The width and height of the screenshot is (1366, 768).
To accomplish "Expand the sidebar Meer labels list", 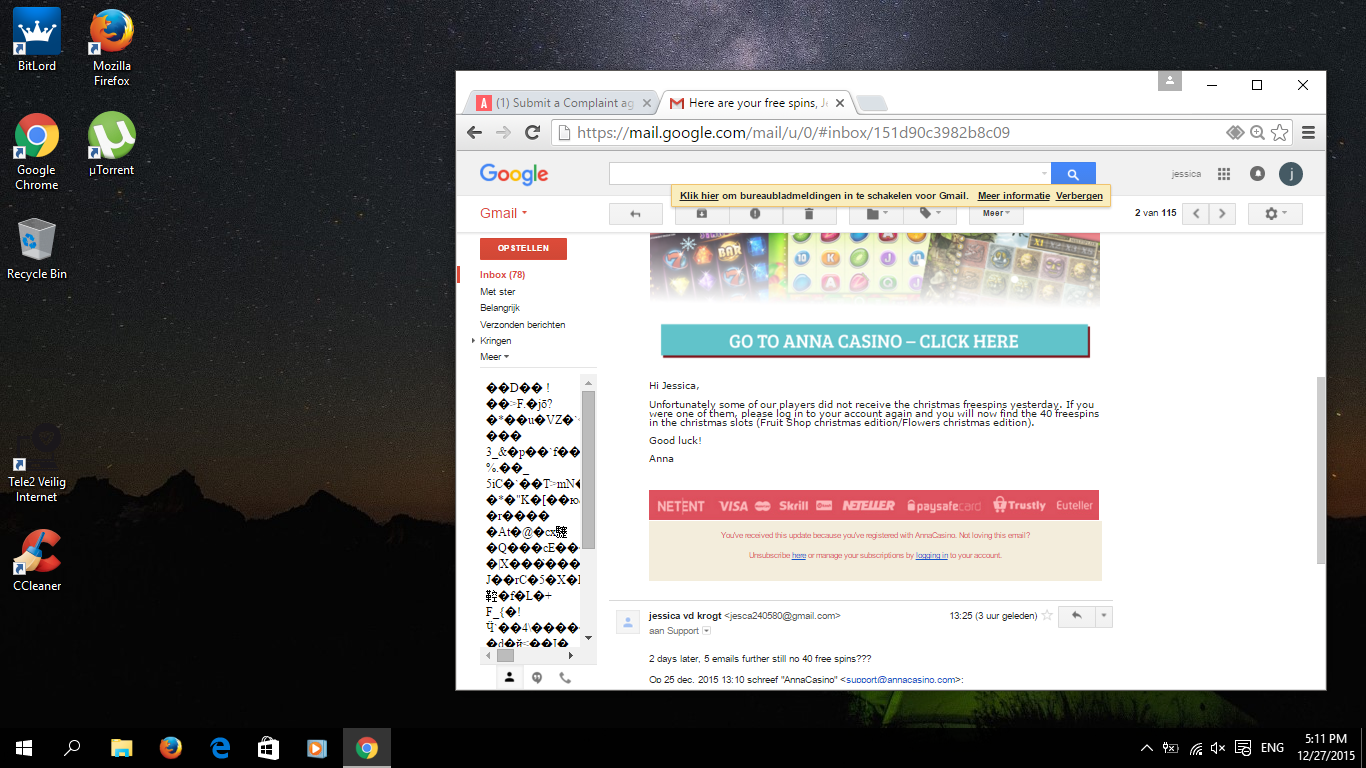I will coord(495,357).
